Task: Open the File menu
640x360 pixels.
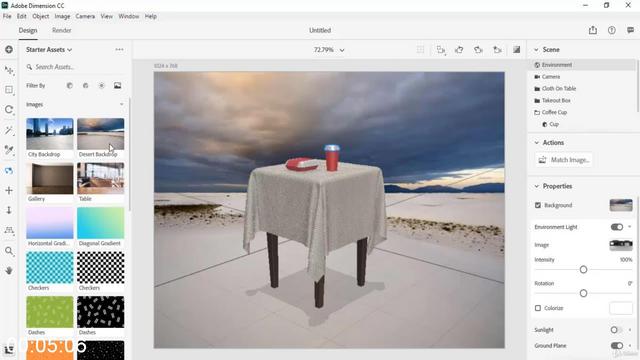Action: coord(7,16)
